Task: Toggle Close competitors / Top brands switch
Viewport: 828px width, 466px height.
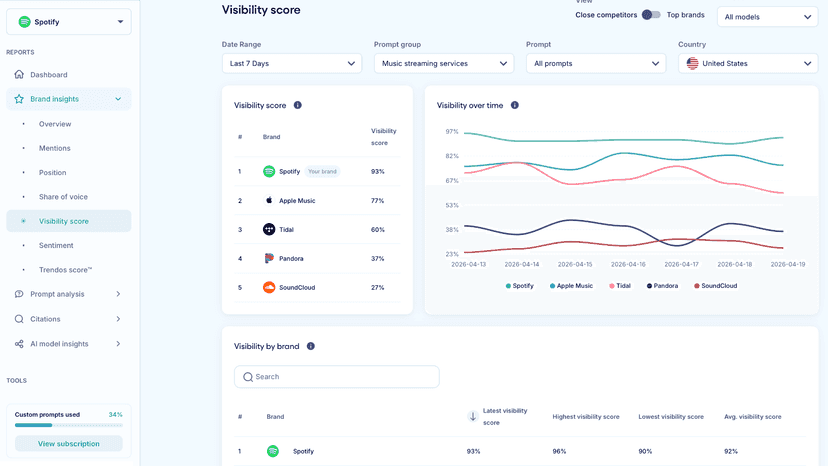Action: (x=651, y=15)
